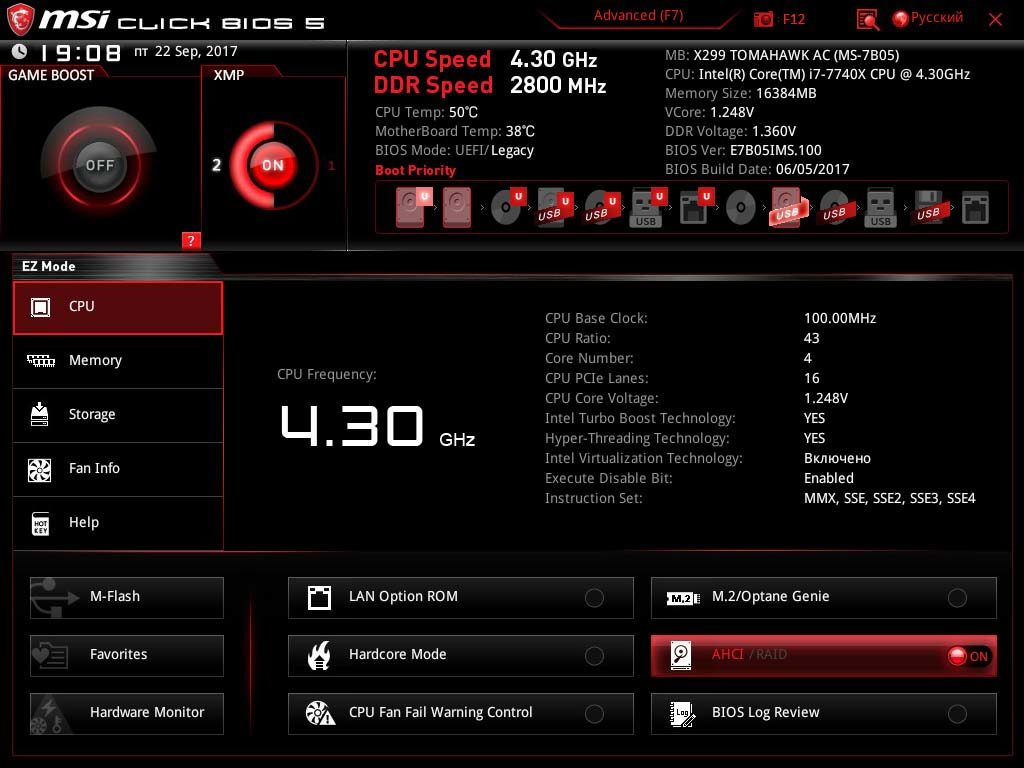Enable M.2/Optane Genie
1024x768 pixels.
tap(824, 597)
